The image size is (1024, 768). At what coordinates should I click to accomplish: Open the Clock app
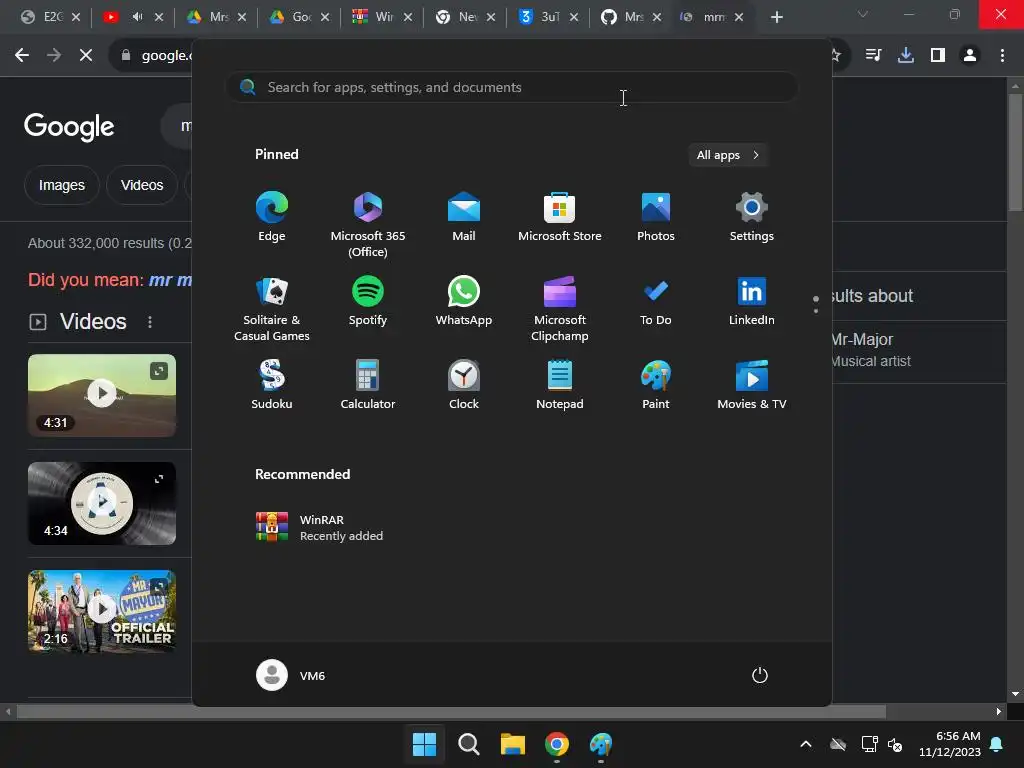click(x=464, y=385)
